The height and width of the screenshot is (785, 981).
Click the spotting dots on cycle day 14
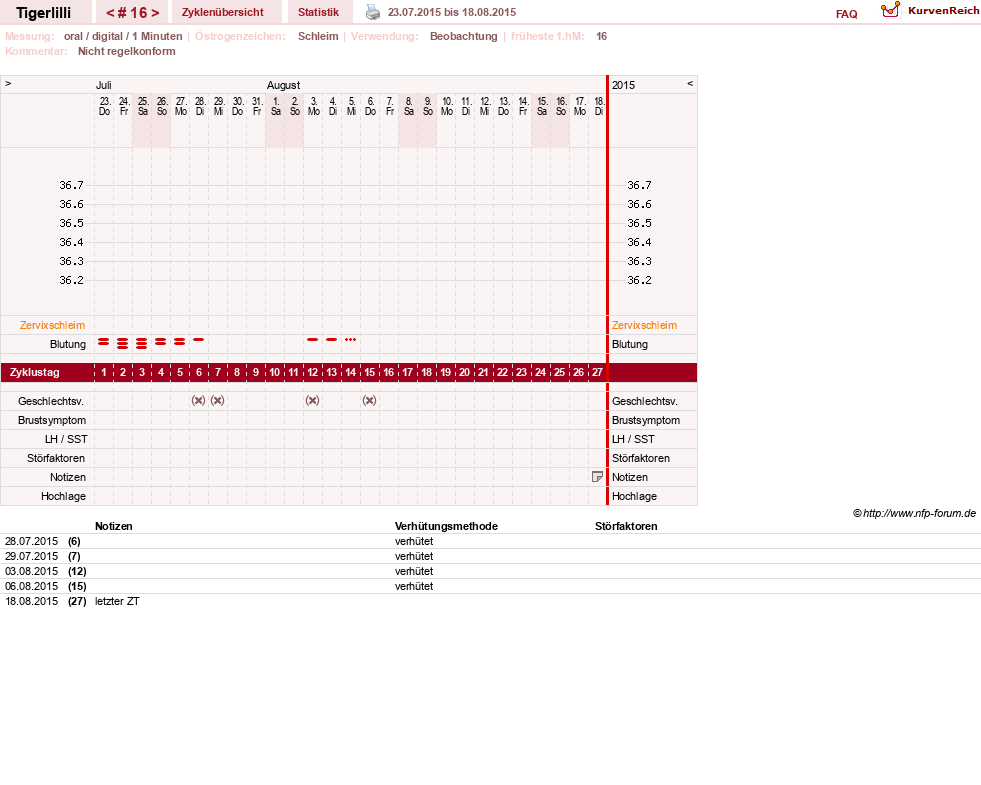350,340
